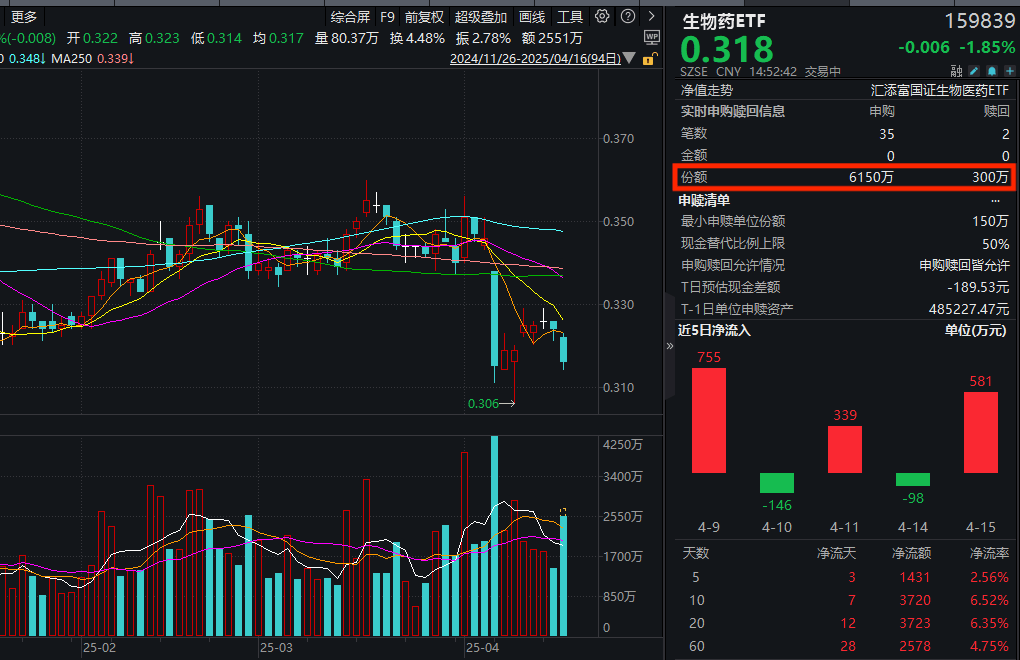Screen dimensions: 1020x660
Task: Click the WP indicator icon on the chart
Action: pos(652,38)
